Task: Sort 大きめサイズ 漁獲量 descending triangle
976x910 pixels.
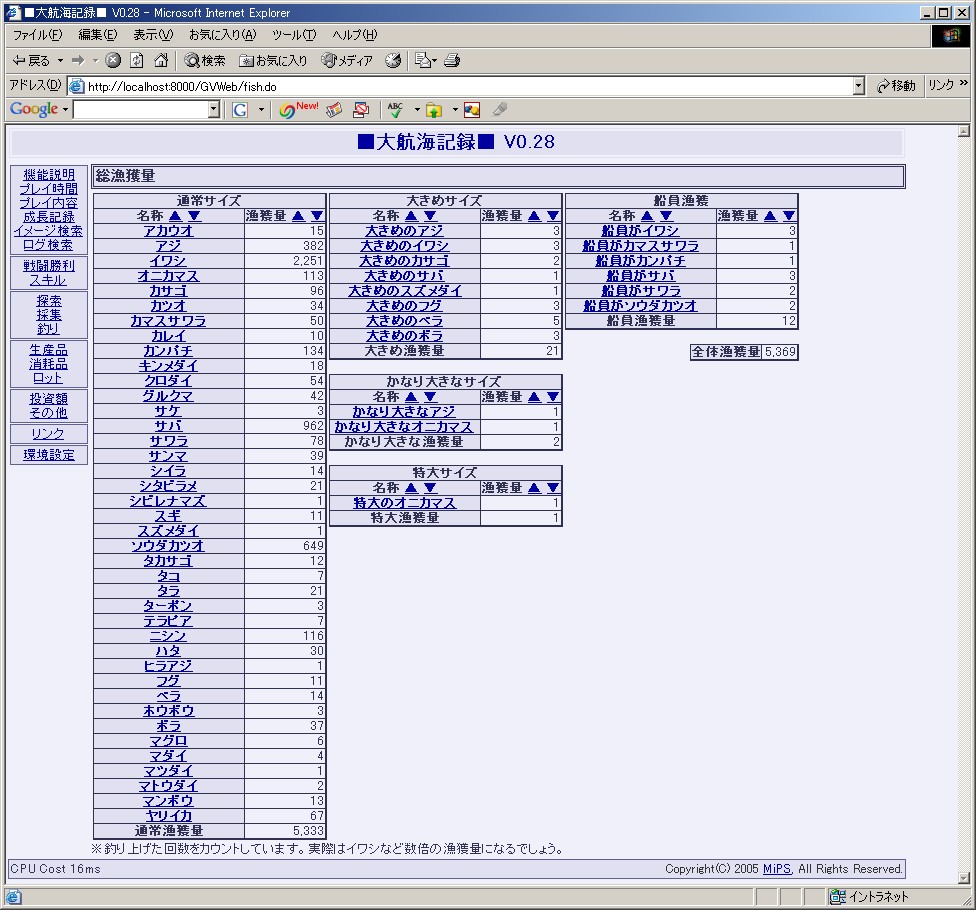Action: (553, 216)
